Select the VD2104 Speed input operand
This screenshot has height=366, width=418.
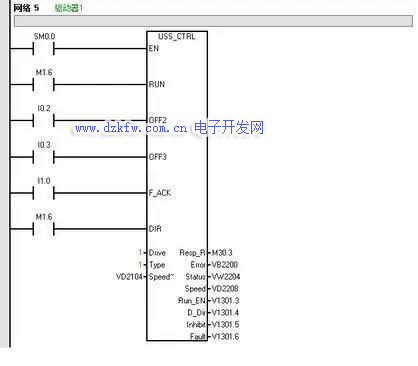click(129, 277)
